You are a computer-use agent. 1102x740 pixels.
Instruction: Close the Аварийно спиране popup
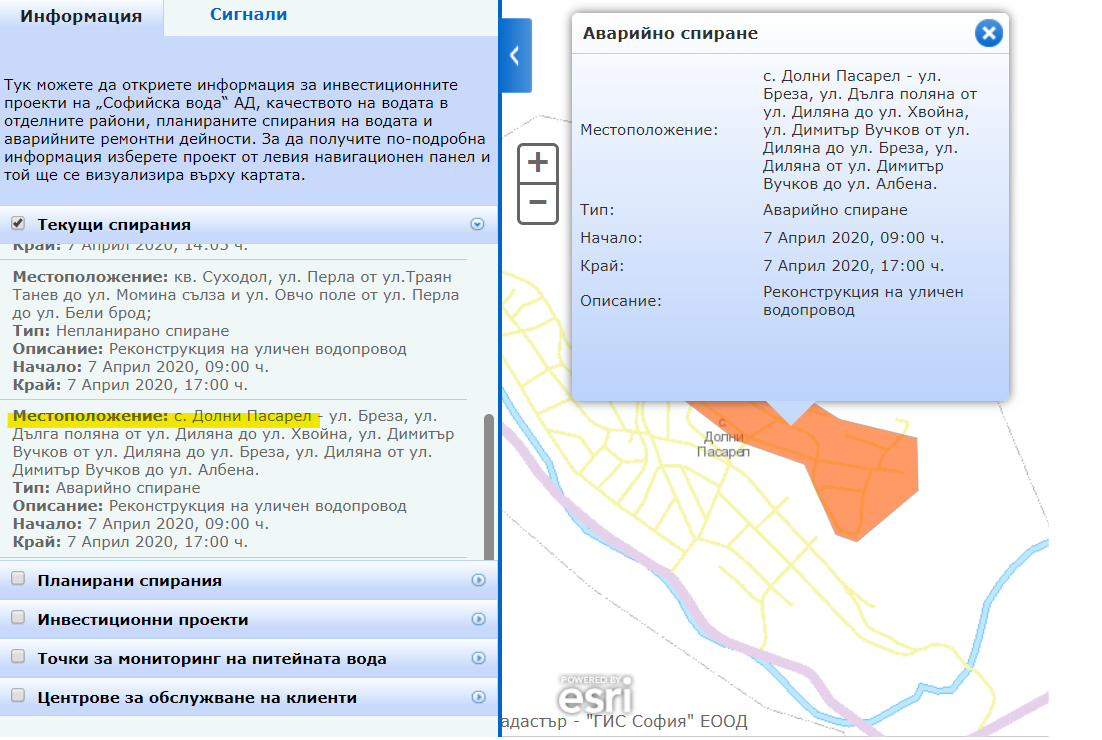[x=988, y=33]
